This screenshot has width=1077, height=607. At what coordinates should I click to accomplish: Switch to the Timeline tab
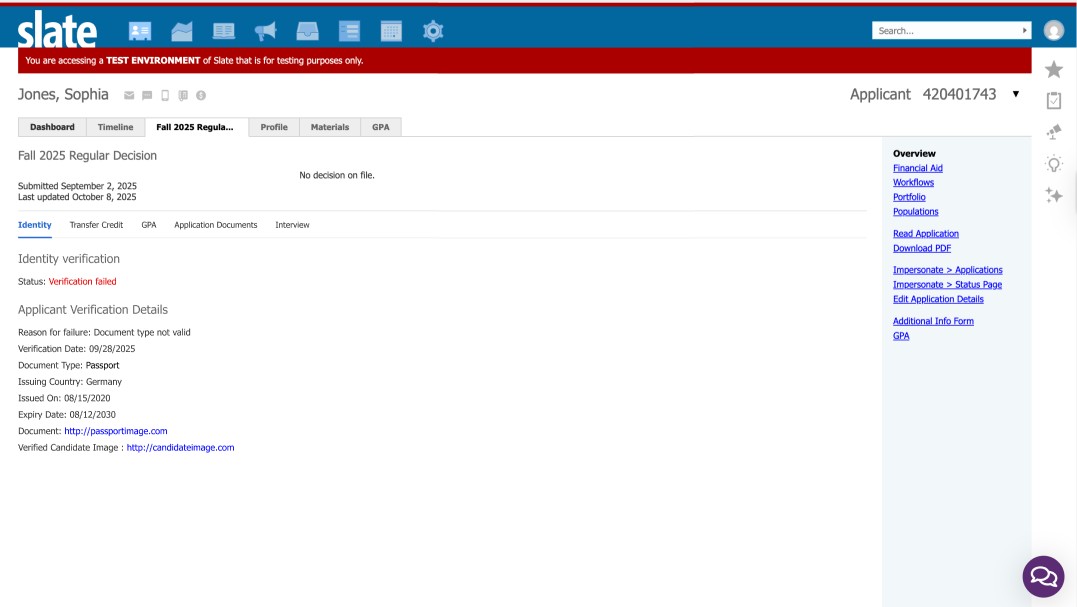click(115, 127)
